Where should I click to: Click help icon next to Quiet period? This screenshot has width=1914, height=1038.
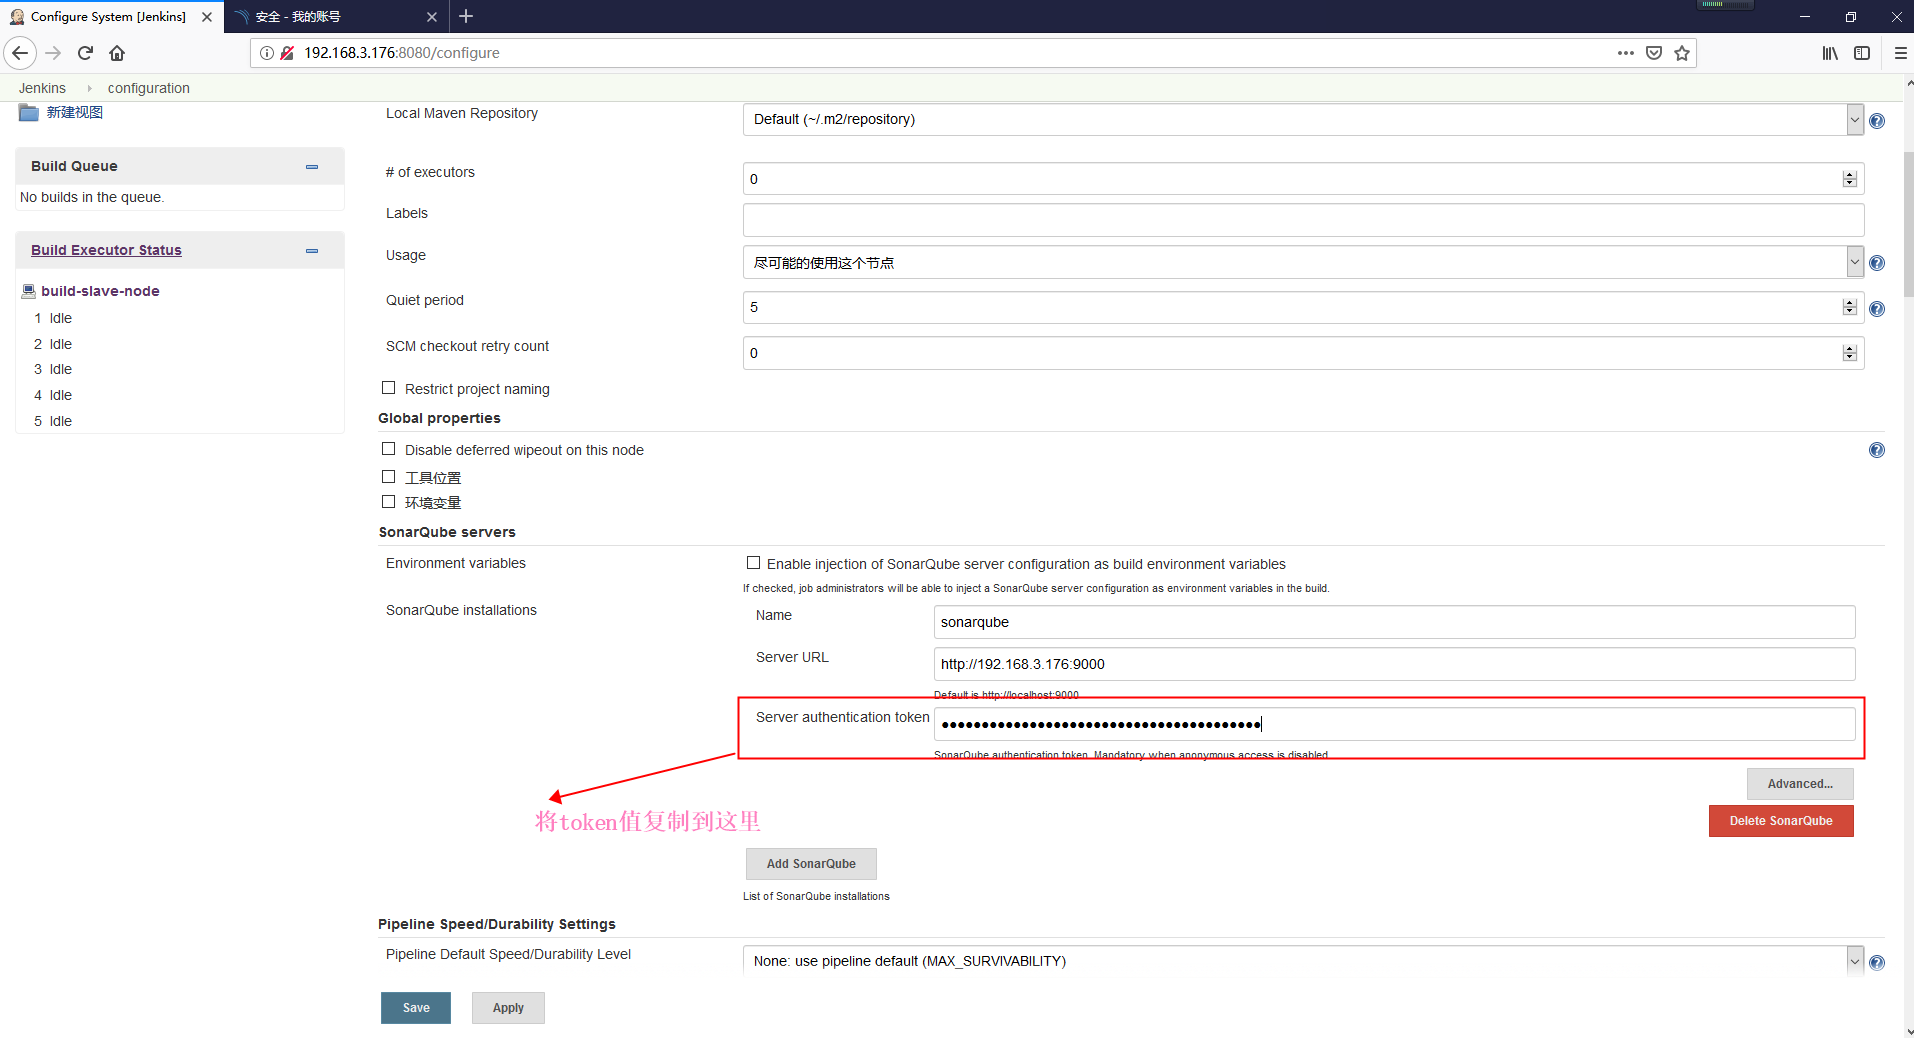[1877, 308]
